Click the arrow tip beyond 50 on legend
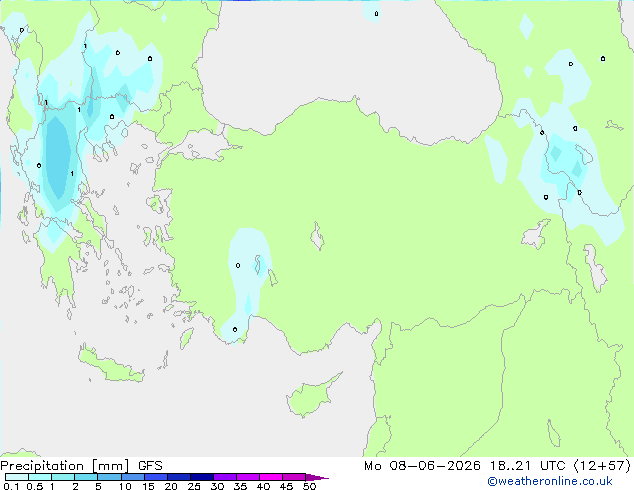This screenshot has width=634, height=490. pyautogui.click(x=318, y=477)
